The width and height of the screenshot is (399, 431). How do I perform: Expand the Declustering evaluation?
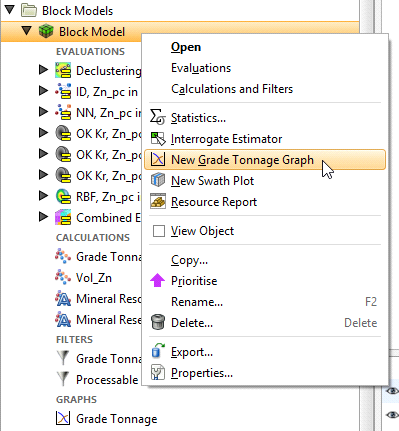pos(43,70)
